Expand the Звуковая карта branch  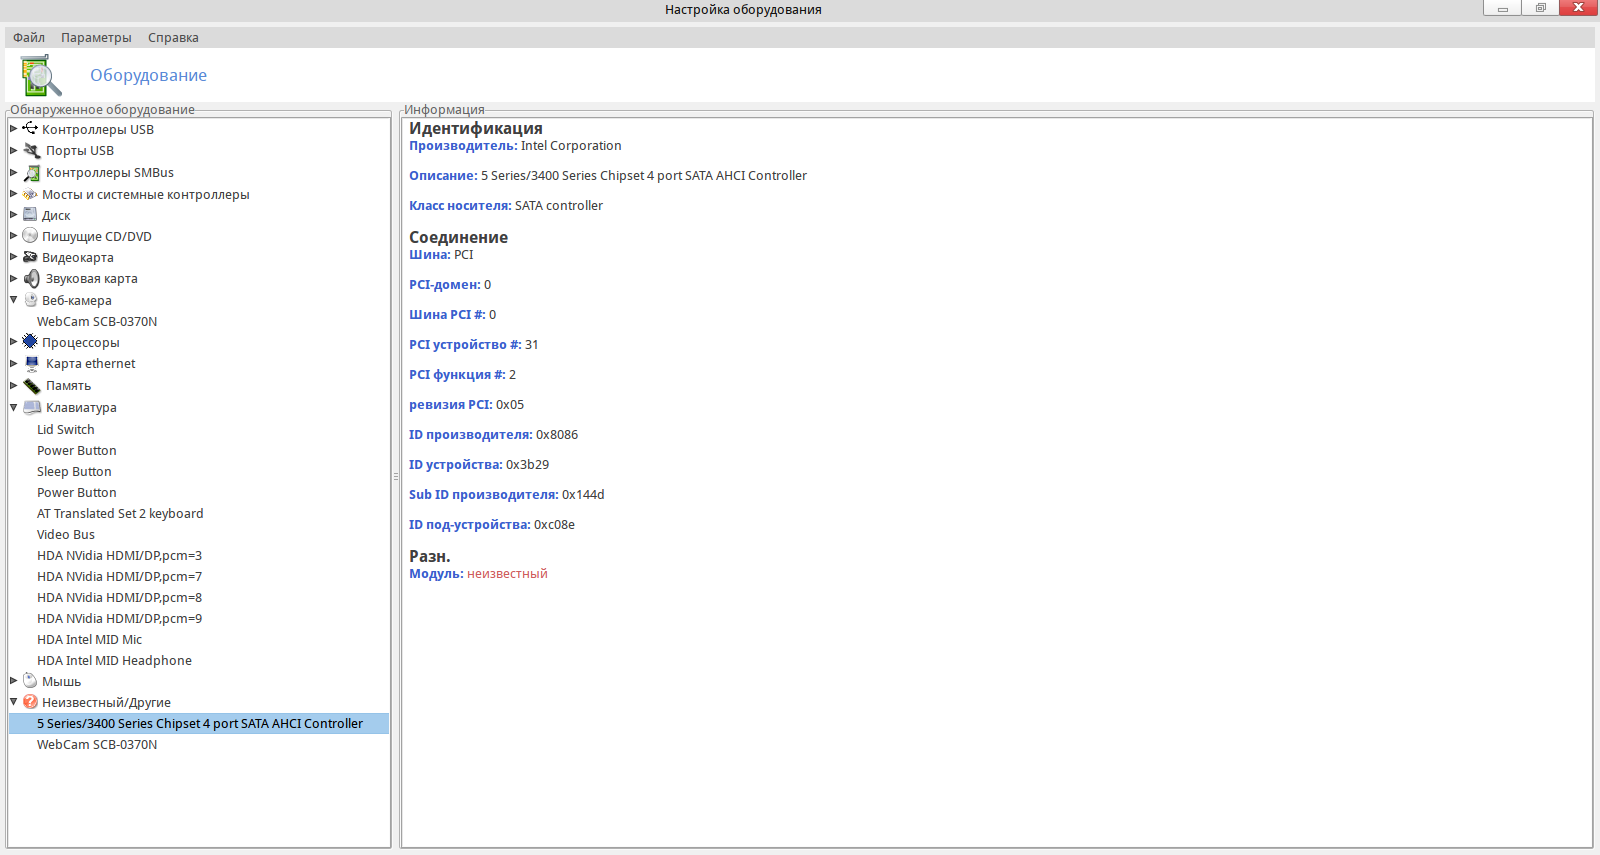tap(14, 278)
